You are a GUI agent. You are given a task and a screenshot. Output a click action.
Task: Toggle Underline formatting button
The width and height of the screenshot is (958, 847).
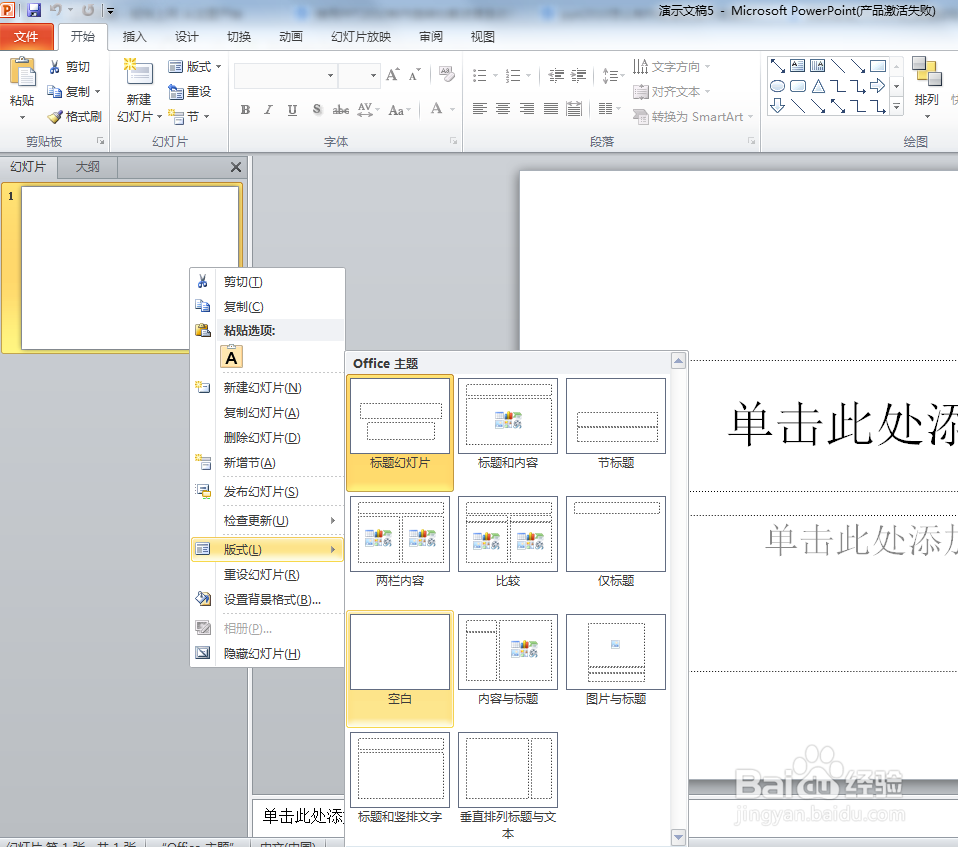292,110
